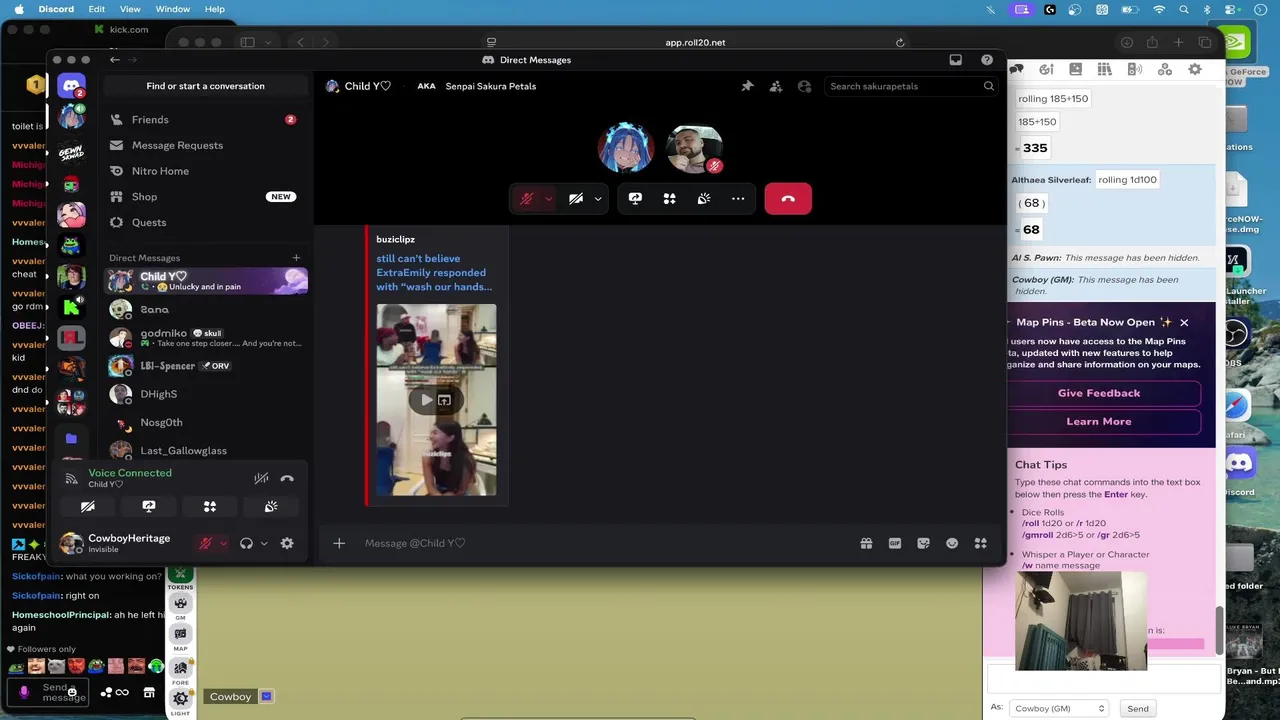This screenshot has width=1280, height=720.
Task: Click Learn More in Map Pins banner
Action: 1099,421
